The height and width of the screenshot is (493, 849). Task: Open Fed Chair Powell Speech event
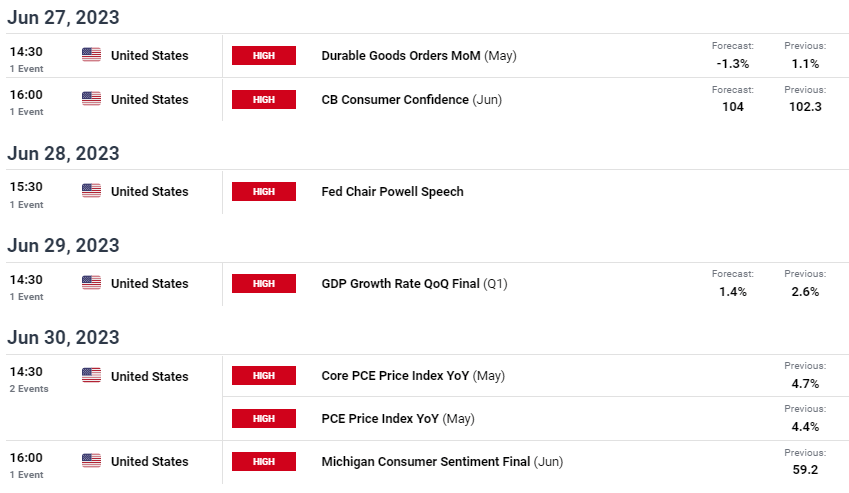coord(392,192)
